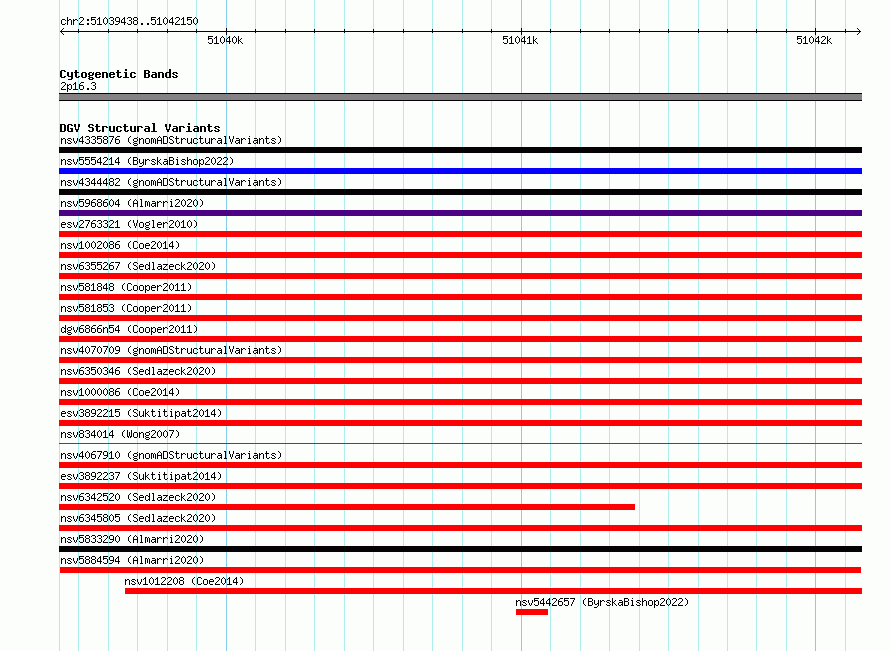Click dgv6866n54 (Cooper2011) label

129,329
